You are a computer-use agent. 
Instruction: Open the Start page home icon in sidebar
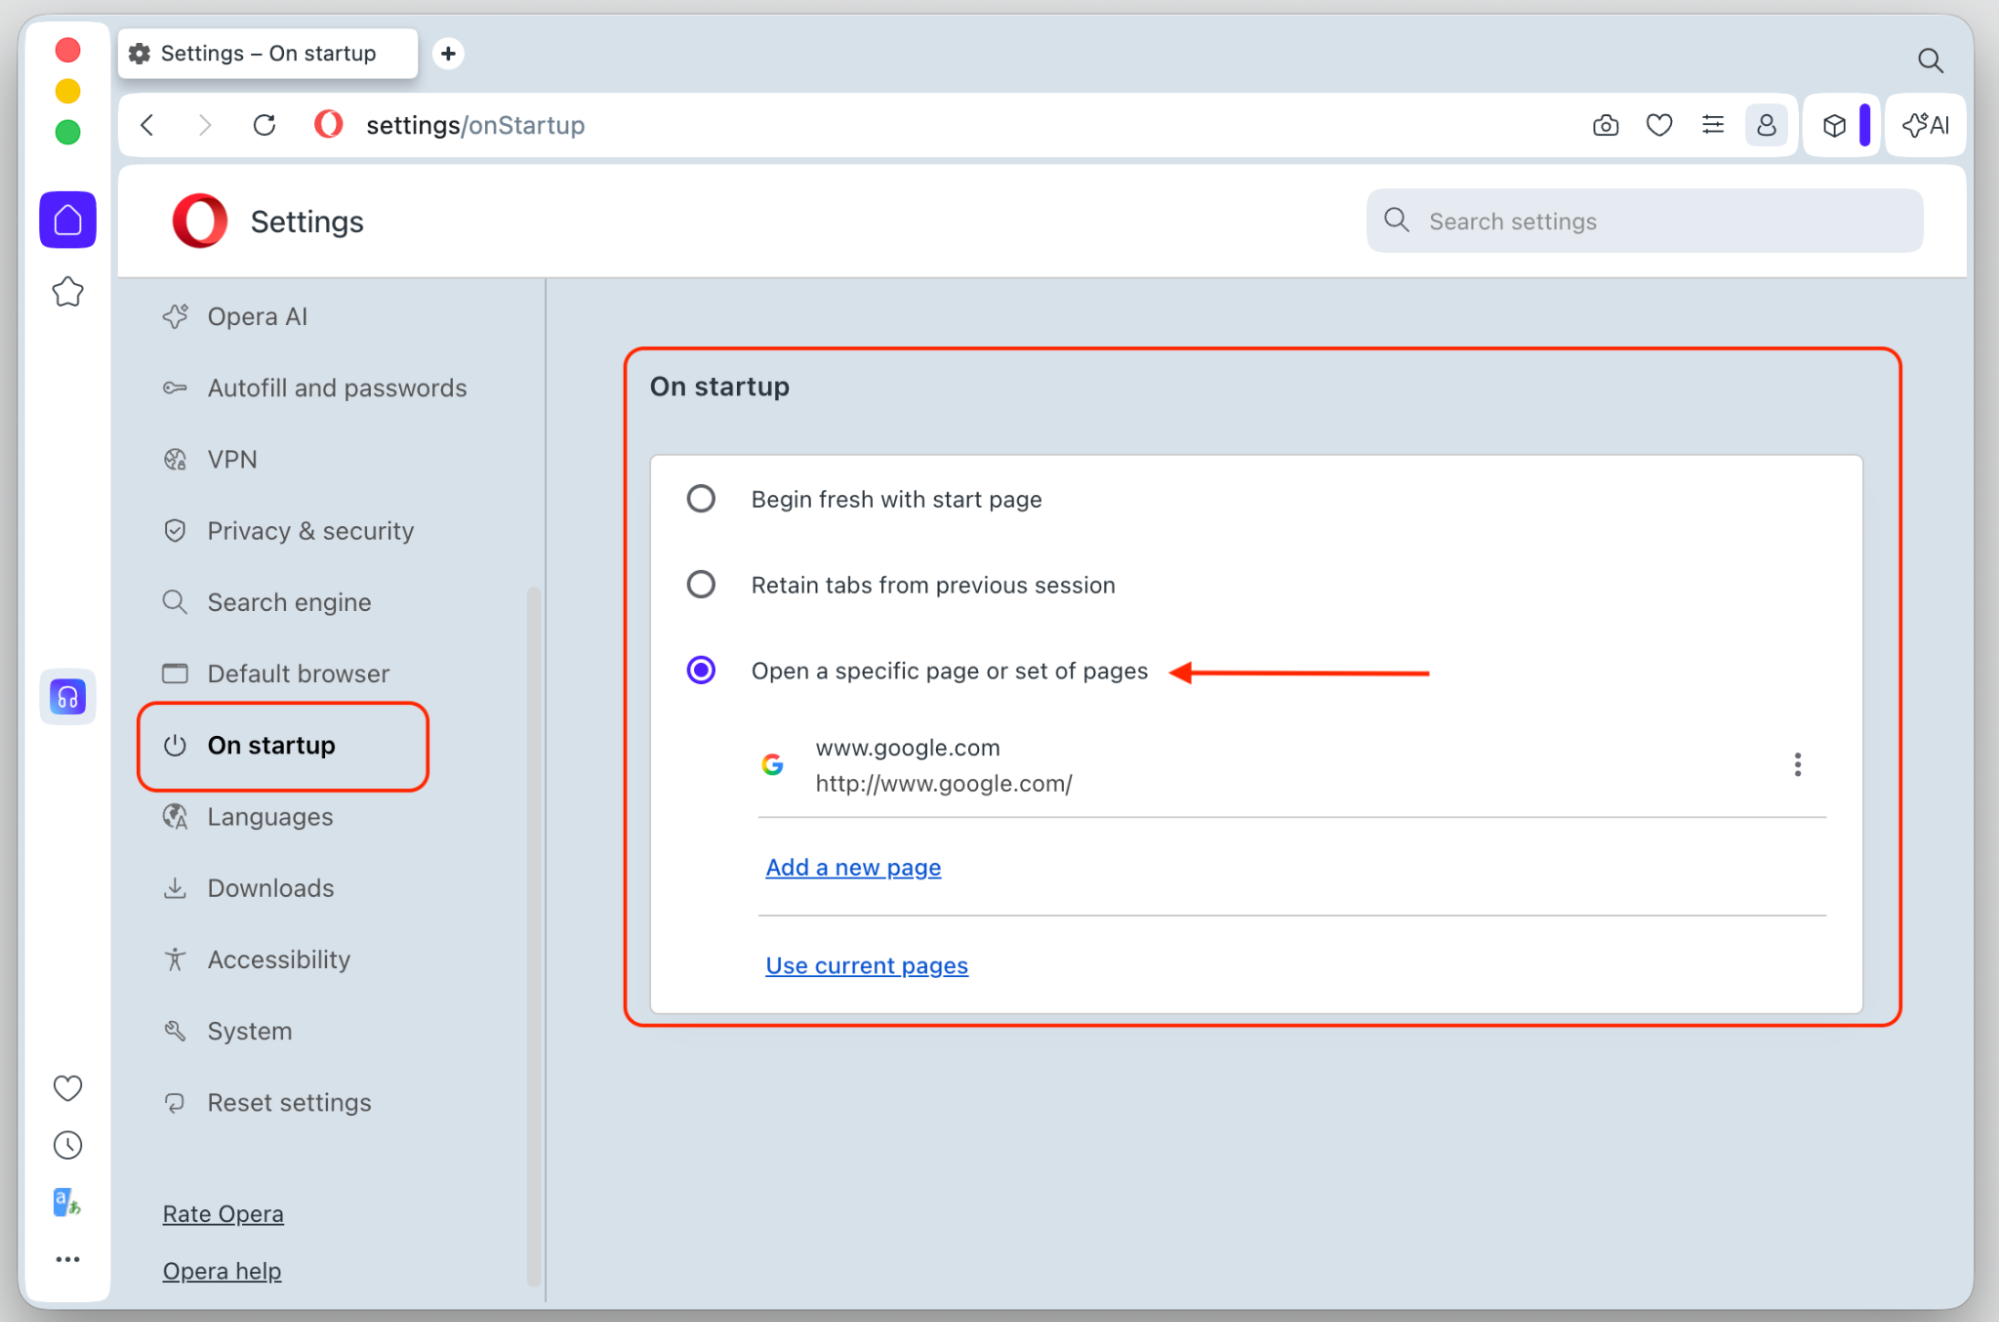point(68,219)
